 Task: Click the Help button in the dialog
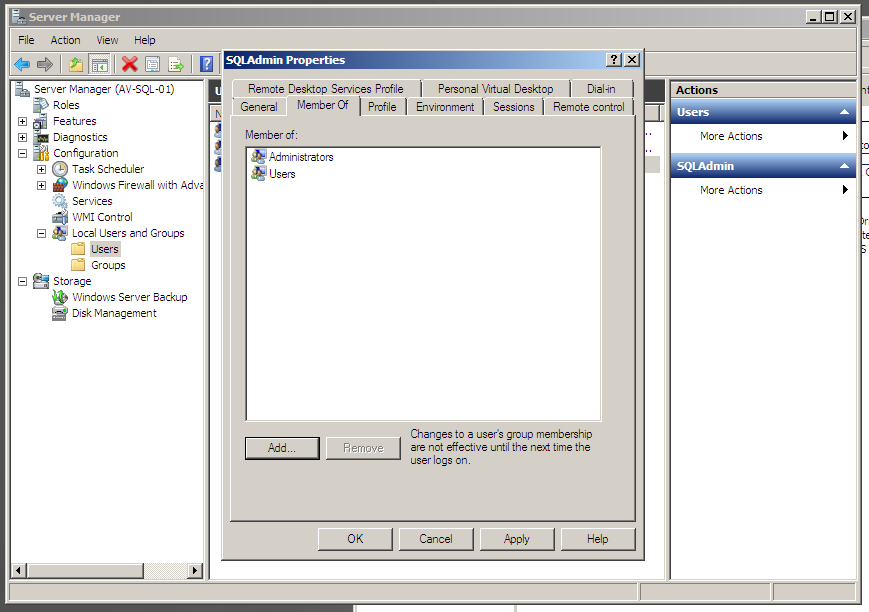click(x=598, y=539)
